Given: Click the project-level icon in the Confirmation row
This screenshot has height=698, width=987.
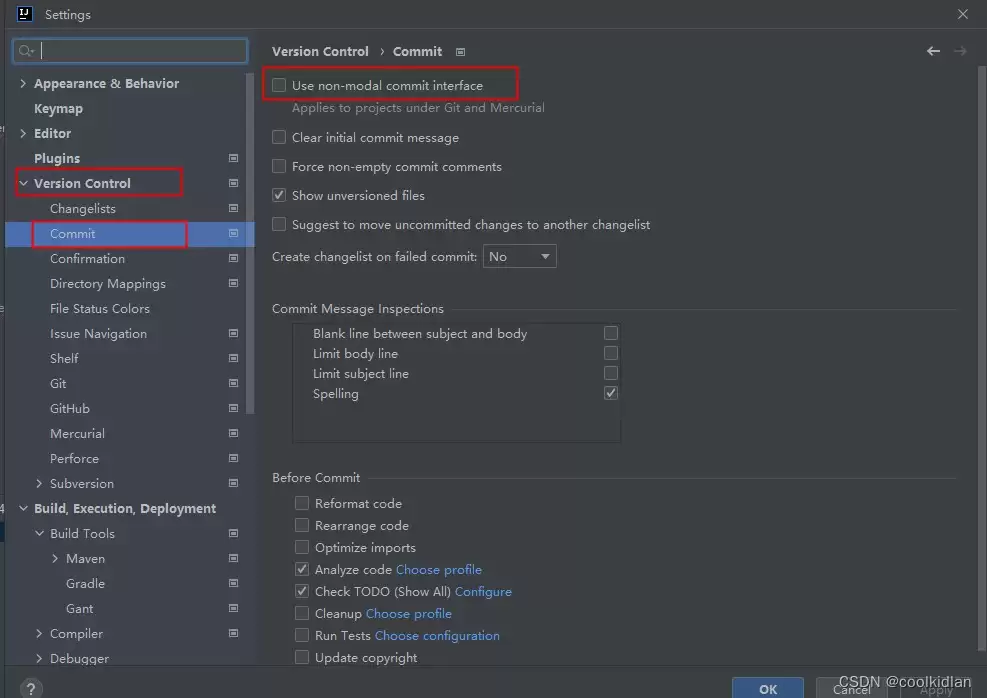Looking at the screenshot, I should point(233,258).
